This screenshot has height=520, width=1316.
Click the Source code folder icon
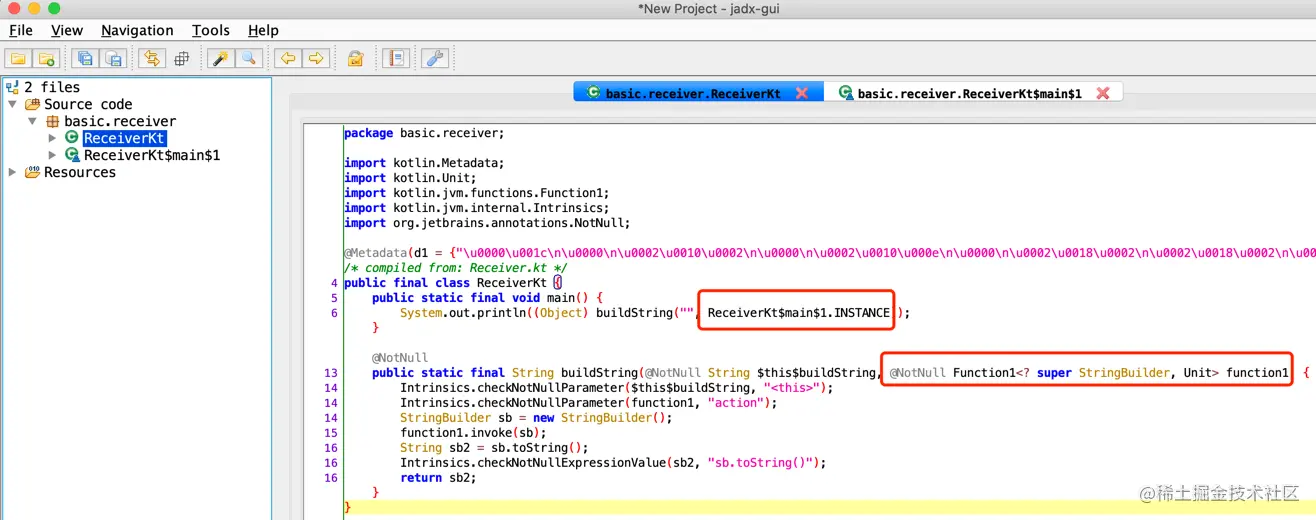[32, 104]
